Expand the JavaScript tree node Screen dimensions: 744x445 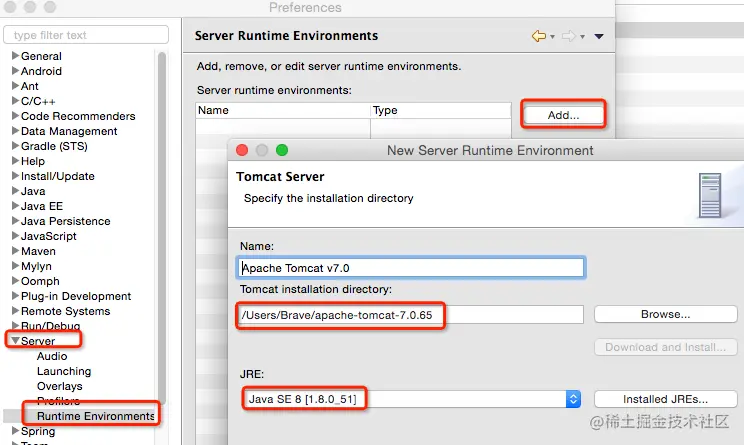(15, 236)
